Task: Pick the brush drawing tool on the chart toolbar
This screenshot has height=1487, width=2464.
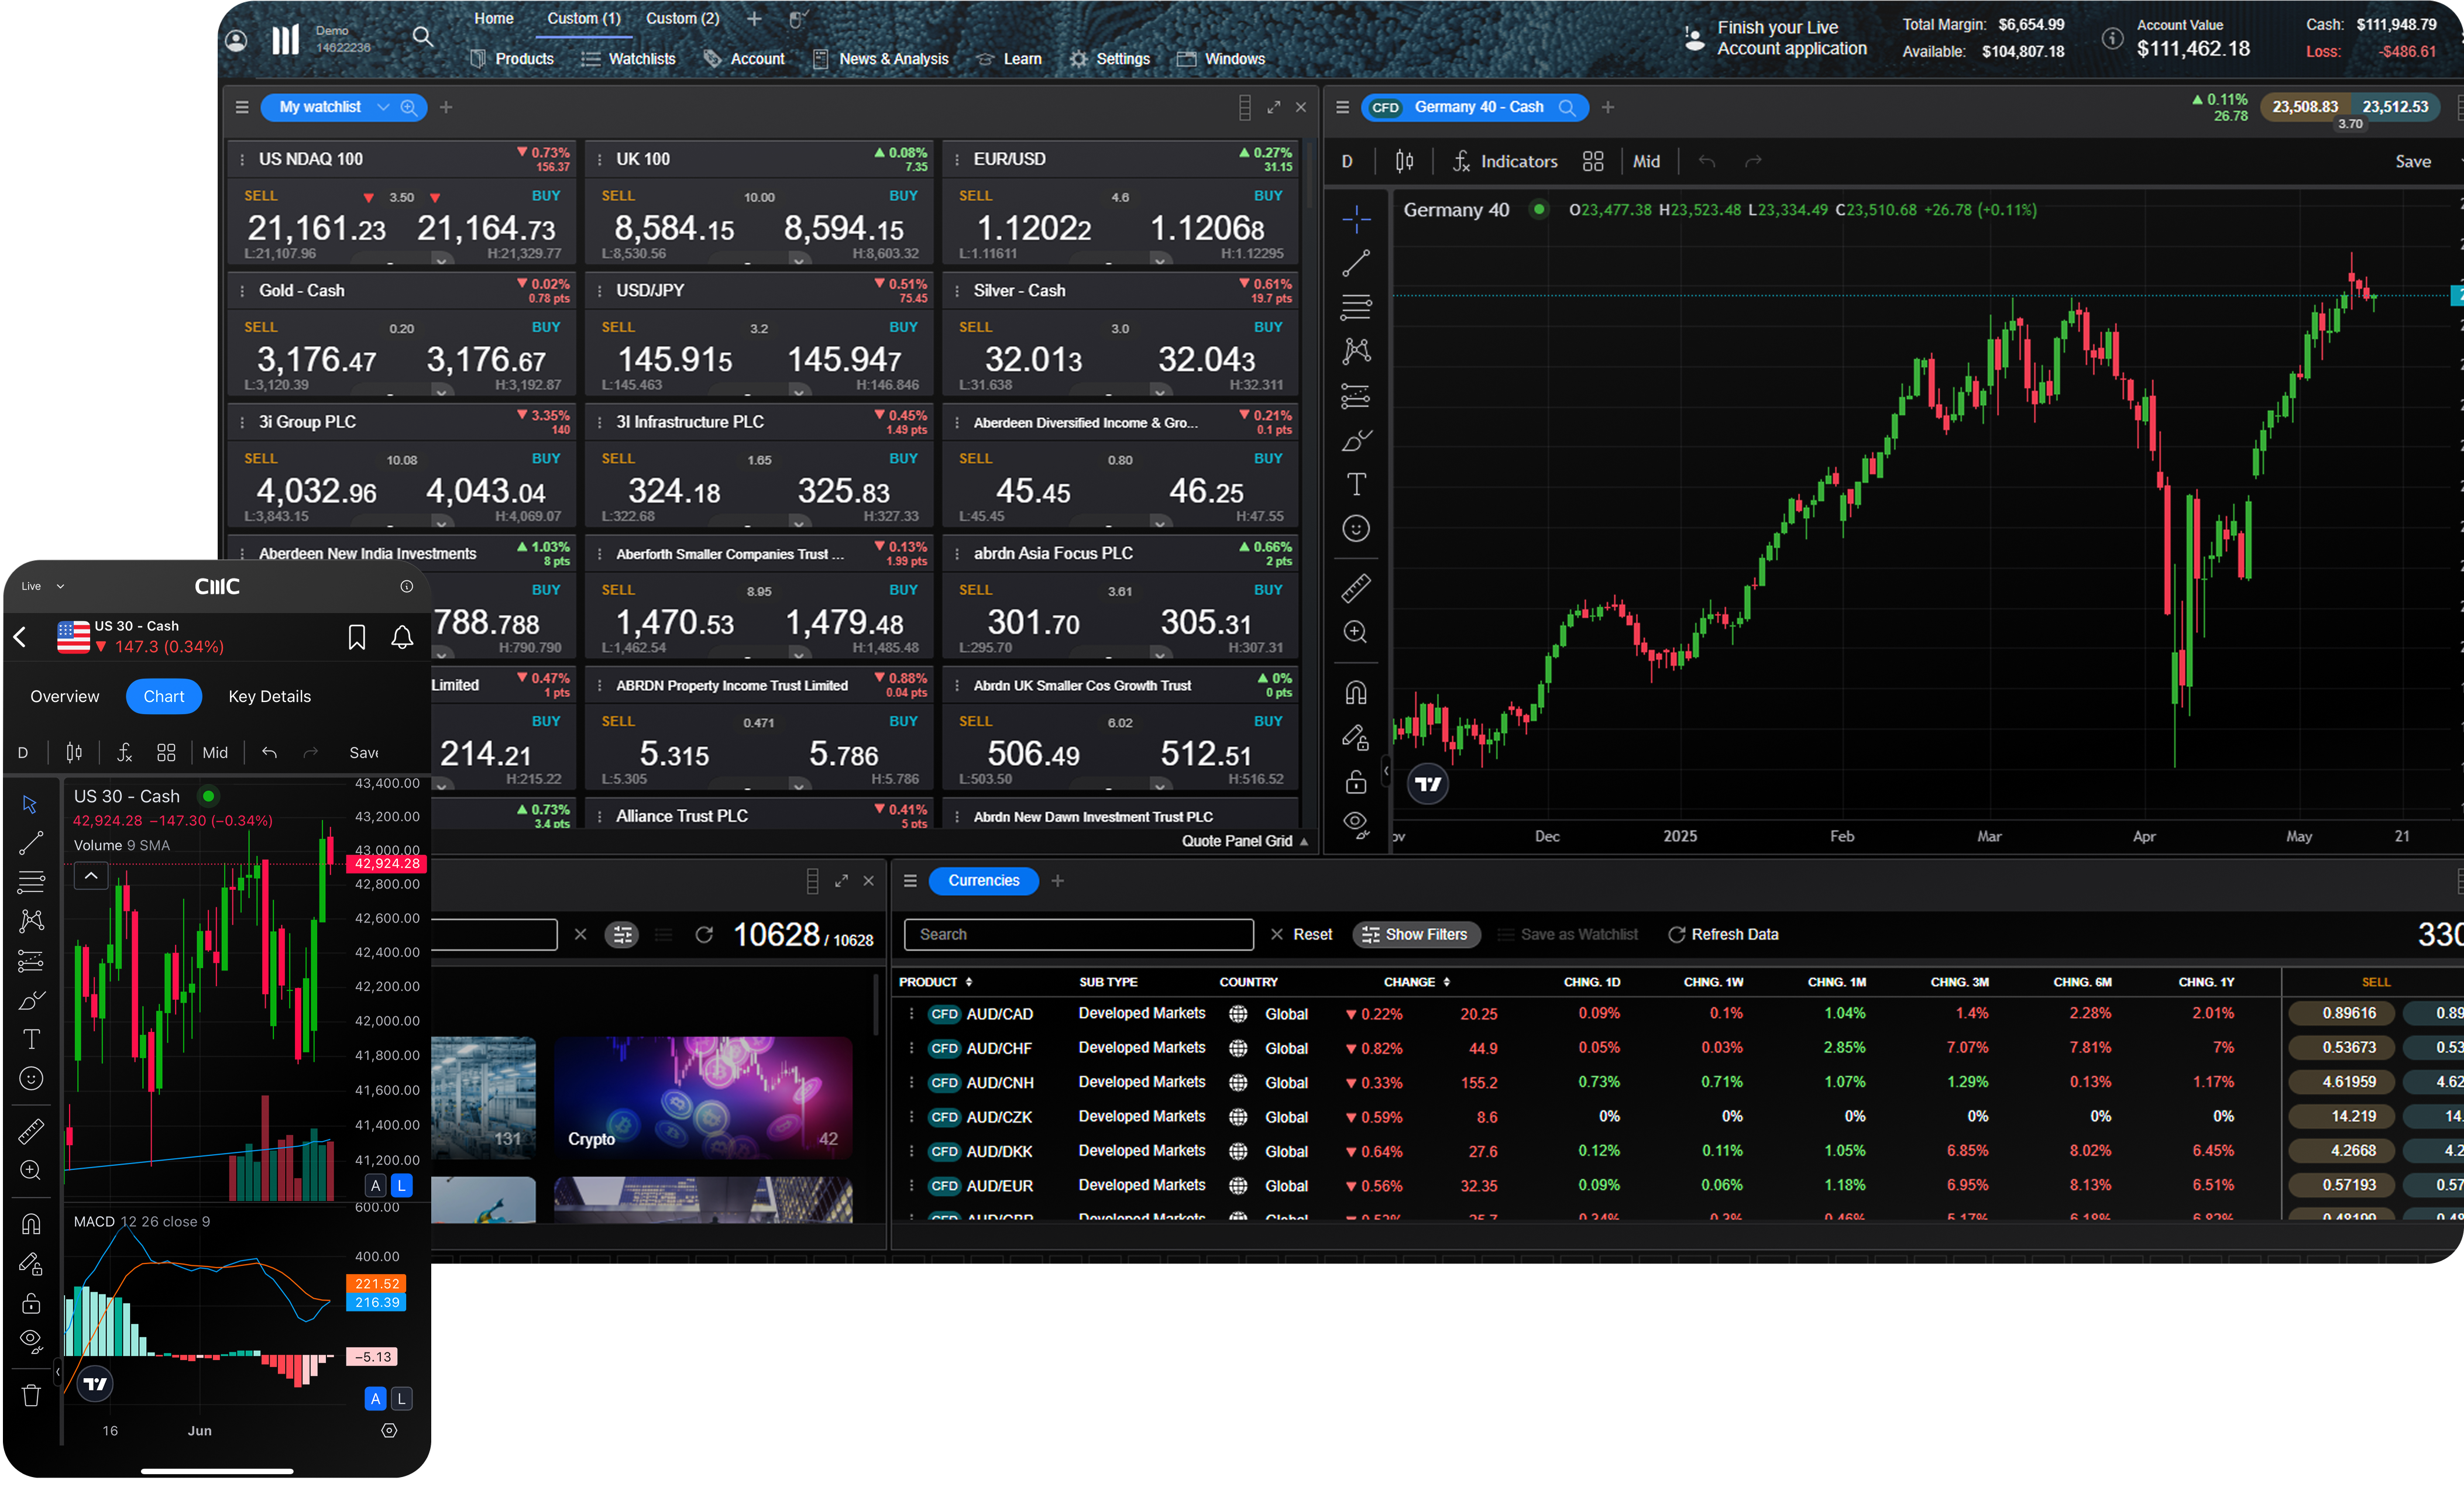Action: 1356,440
